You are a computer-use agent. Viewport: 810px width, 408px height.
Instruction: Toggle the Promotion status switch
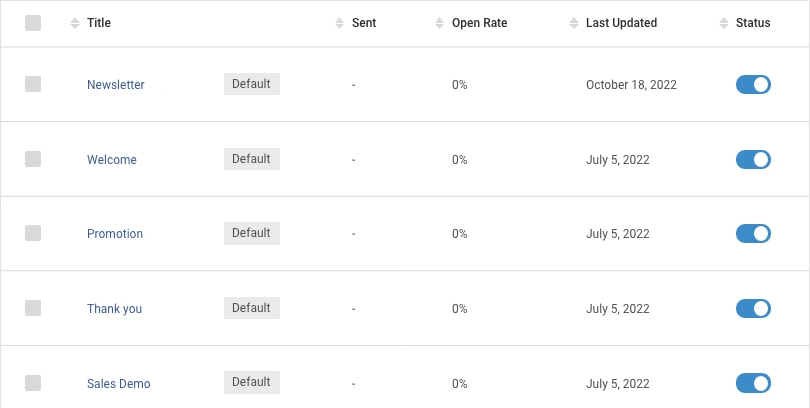tap(753, 233)
